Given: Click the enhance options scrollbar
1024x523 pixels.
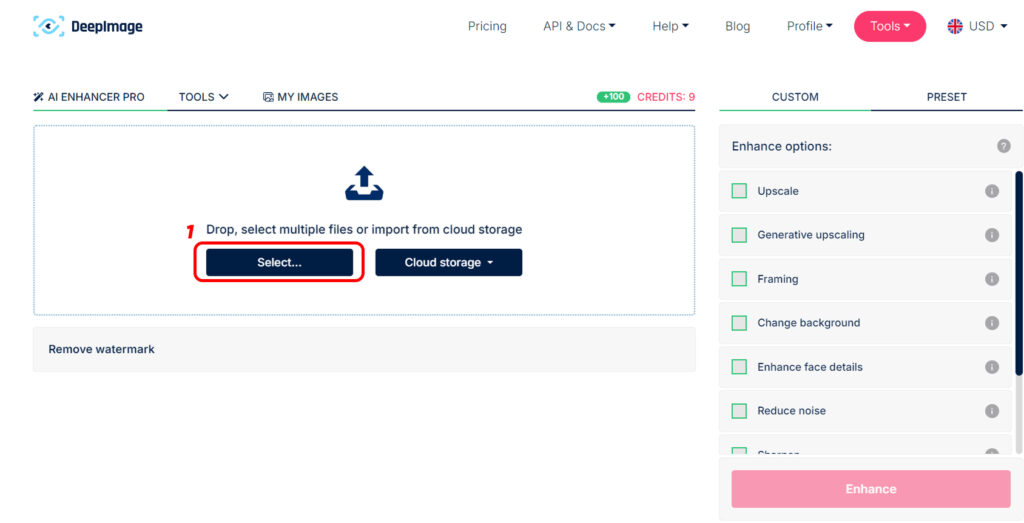Looking at the screenshot, I should (x=1019, y=273).
